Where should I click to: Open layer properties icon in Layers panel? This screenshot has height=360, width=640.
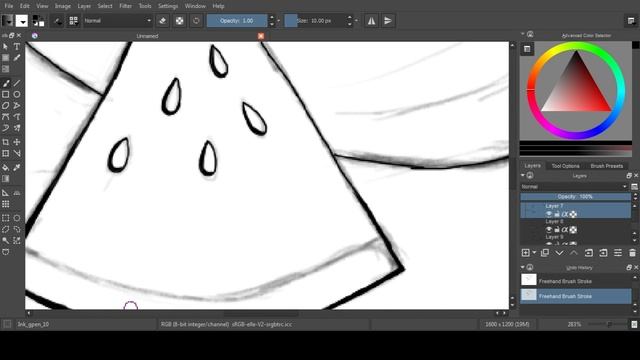point(618,253)
